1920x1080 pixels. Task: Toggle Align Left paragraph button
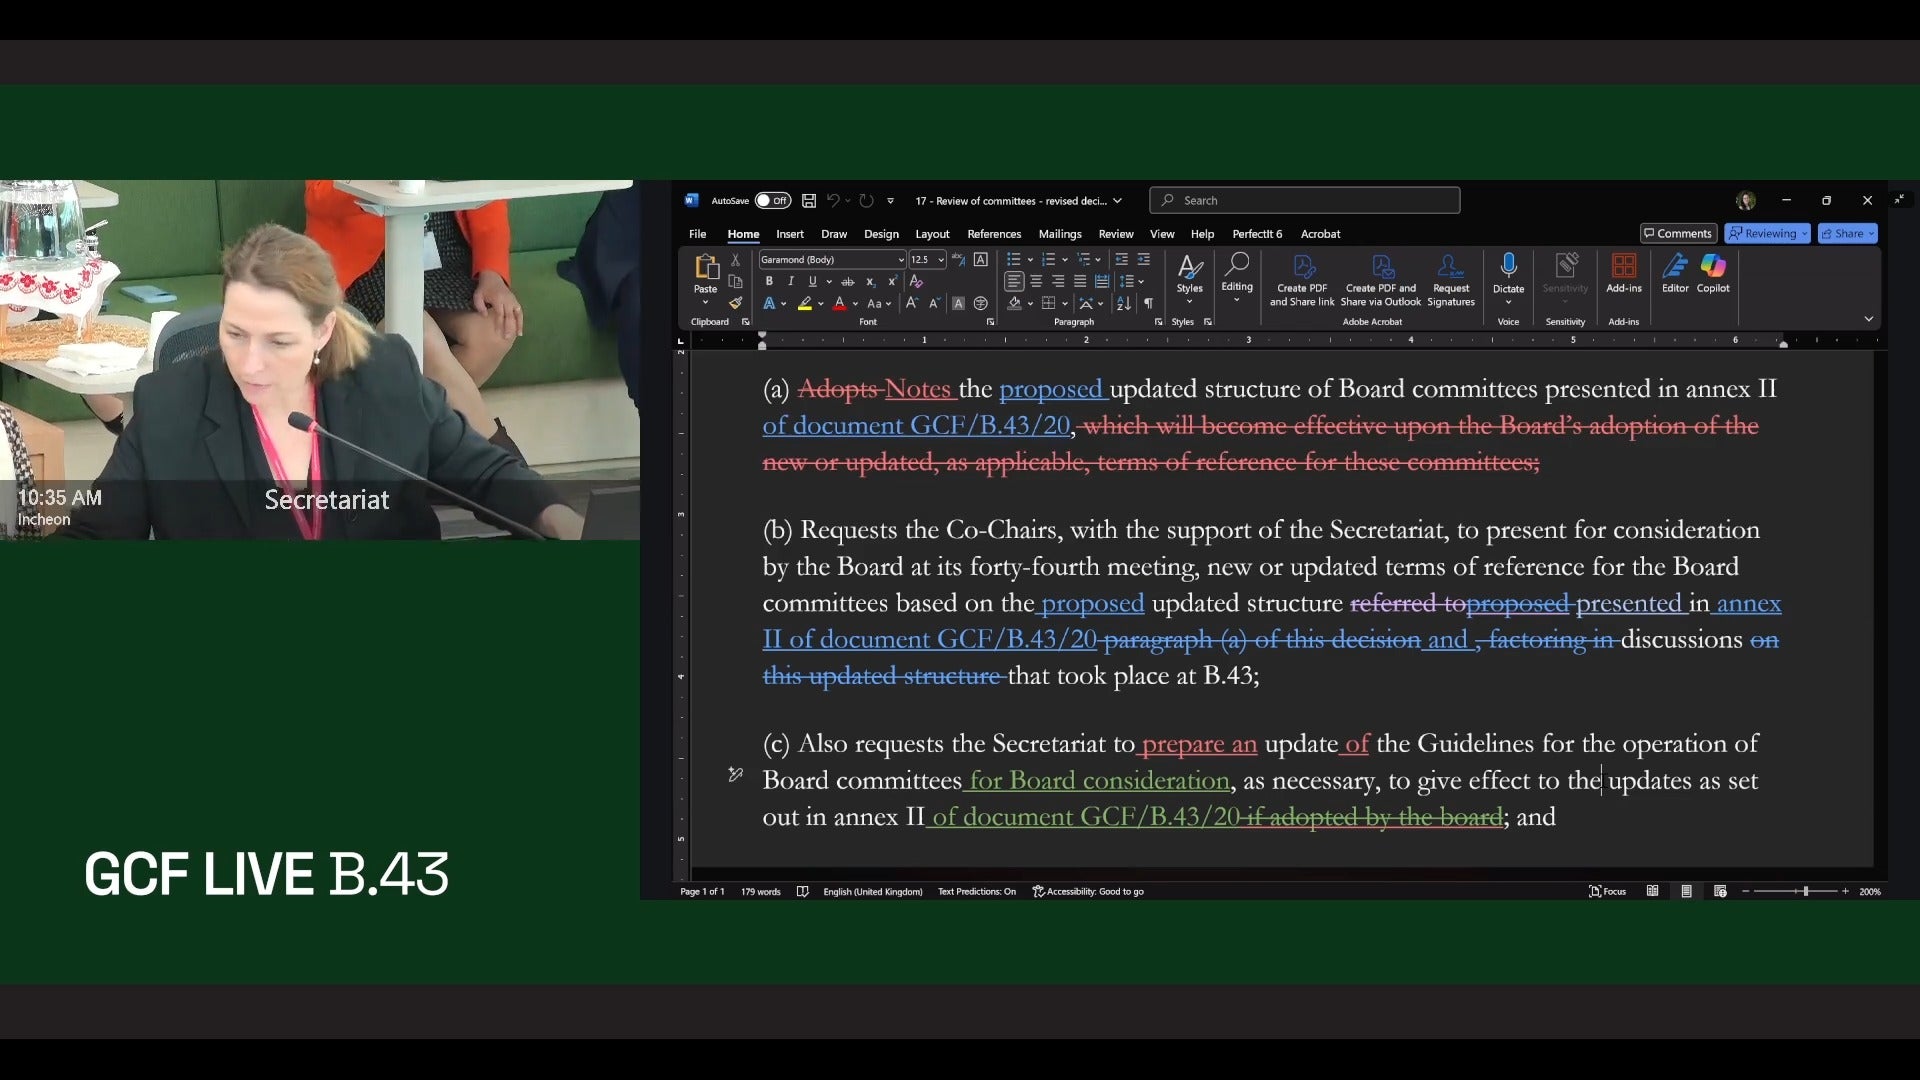(1014, 281)
